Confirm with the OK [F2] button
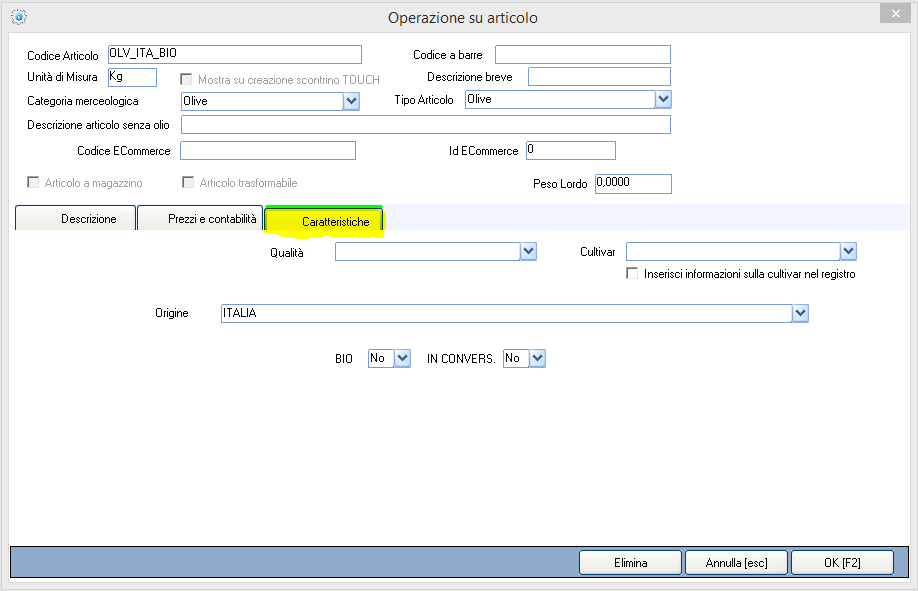 pos(842,563)
